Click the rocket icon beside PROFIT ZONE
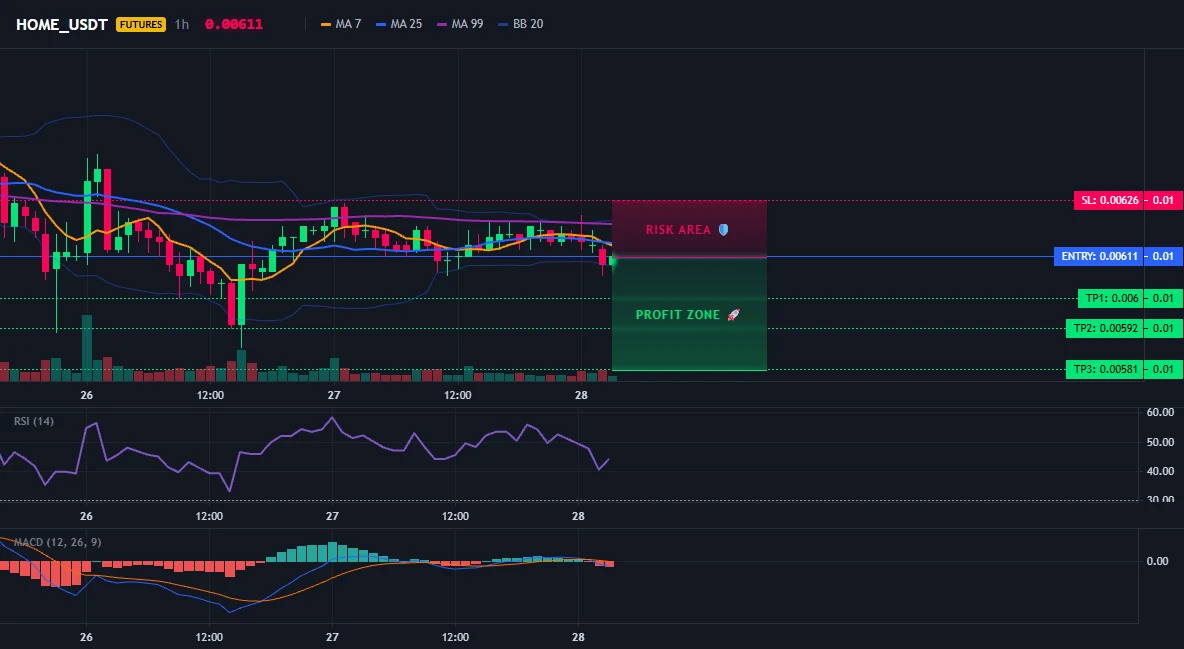The height and width of the screenshot is (649, 1184). click(733, 315)
